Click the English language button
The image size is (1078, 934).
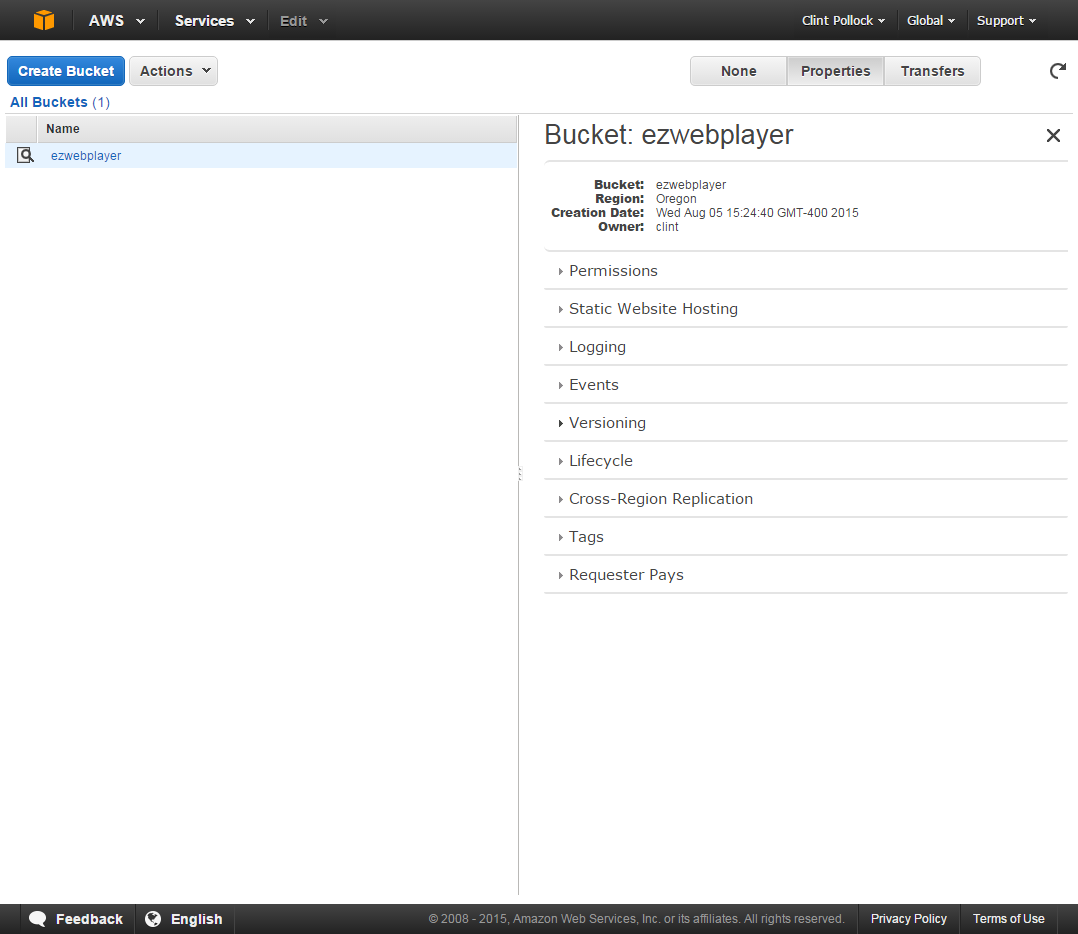pos(184,919)
